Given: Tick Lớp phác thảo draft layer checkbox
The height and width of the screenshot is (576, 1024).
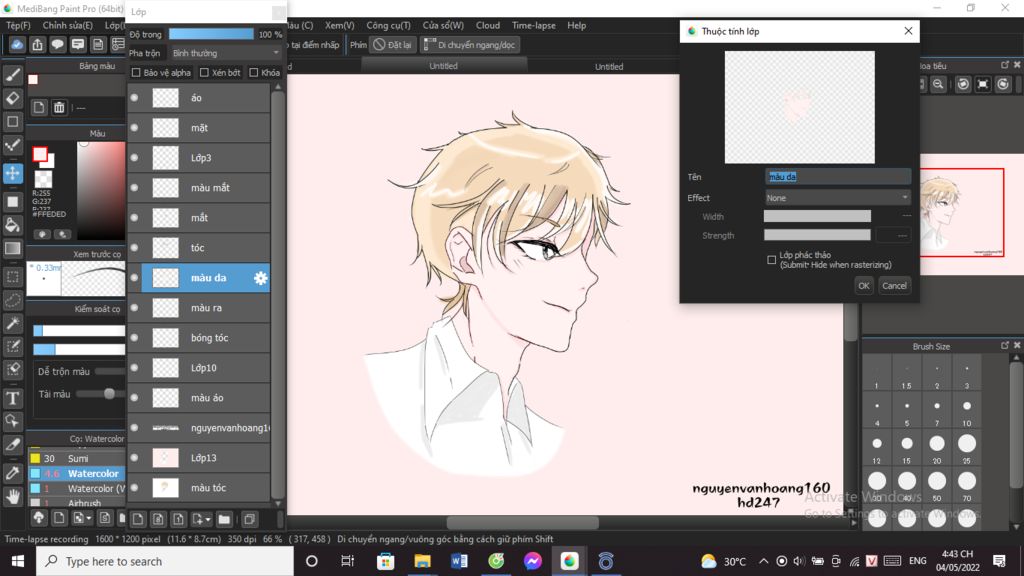Looking at the screenshot, I should point(771,260).
